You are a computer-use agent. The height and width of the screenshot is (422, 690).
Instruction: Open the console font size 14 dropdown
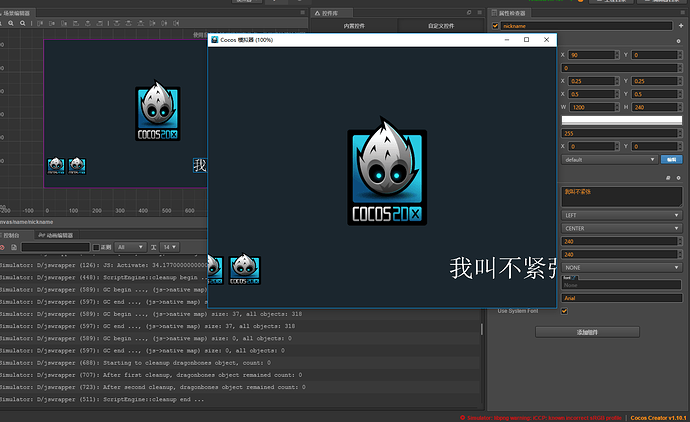point(169,247)
